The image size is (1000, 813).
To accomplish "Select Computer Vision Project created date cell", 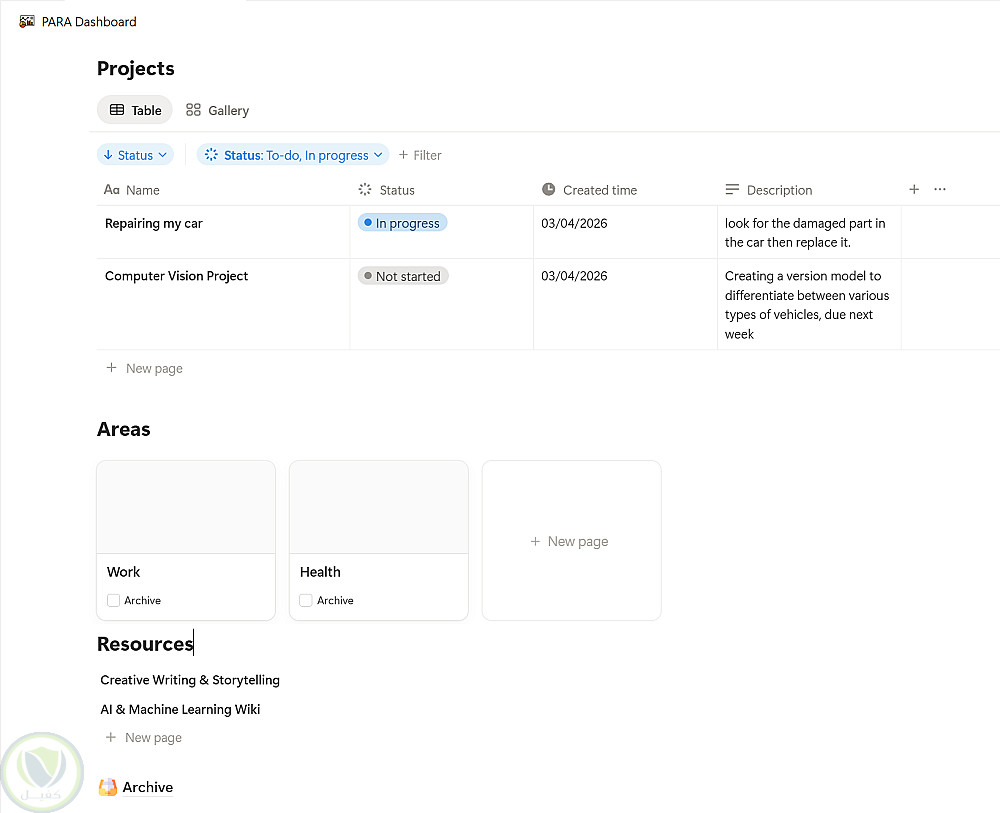I will (625, 304).
